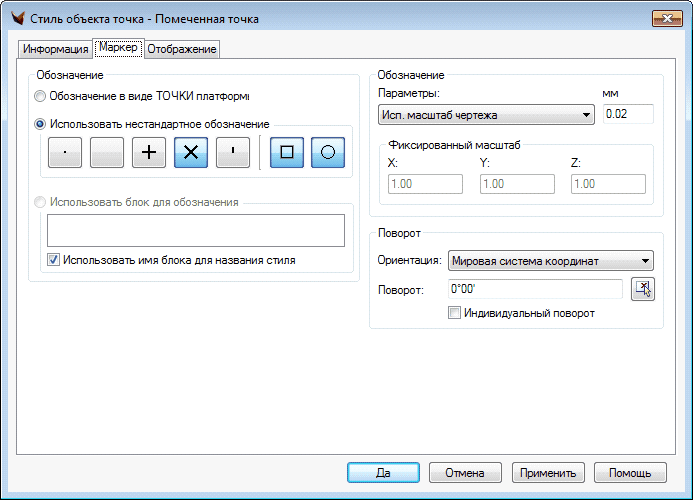The image size is (693, 500).
Task: Select radio 'Обозначение в виде ТОЧКИ платформы'
Action: tap(40, 97)
